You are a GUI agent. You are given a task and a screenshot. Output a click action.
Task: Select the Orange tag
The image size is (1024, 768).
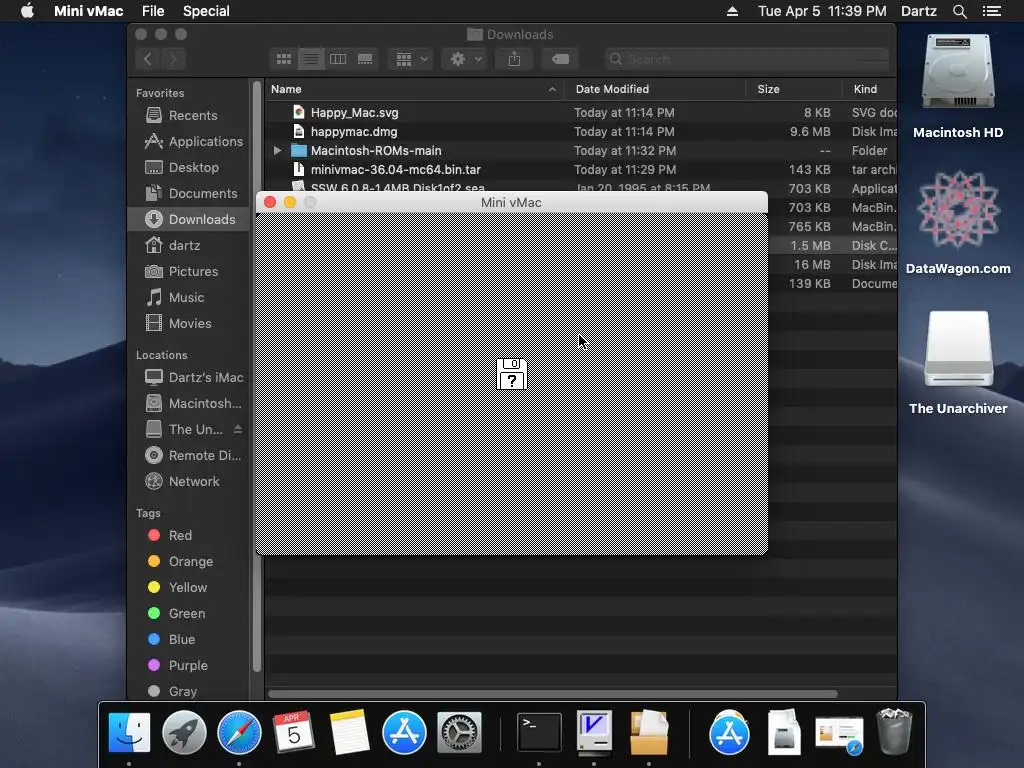point(189,562)
